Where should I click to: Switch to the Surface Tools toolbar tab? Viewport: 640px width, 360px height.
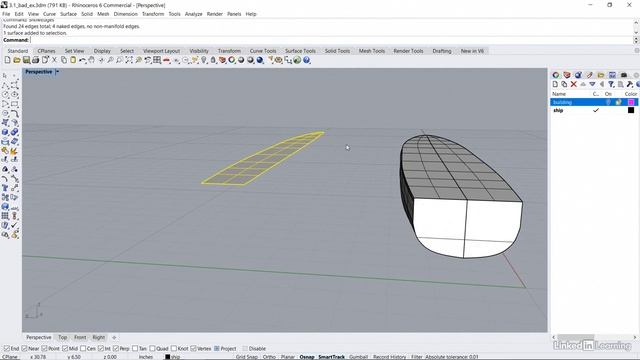pyautogui.click(x=300, y=51)
